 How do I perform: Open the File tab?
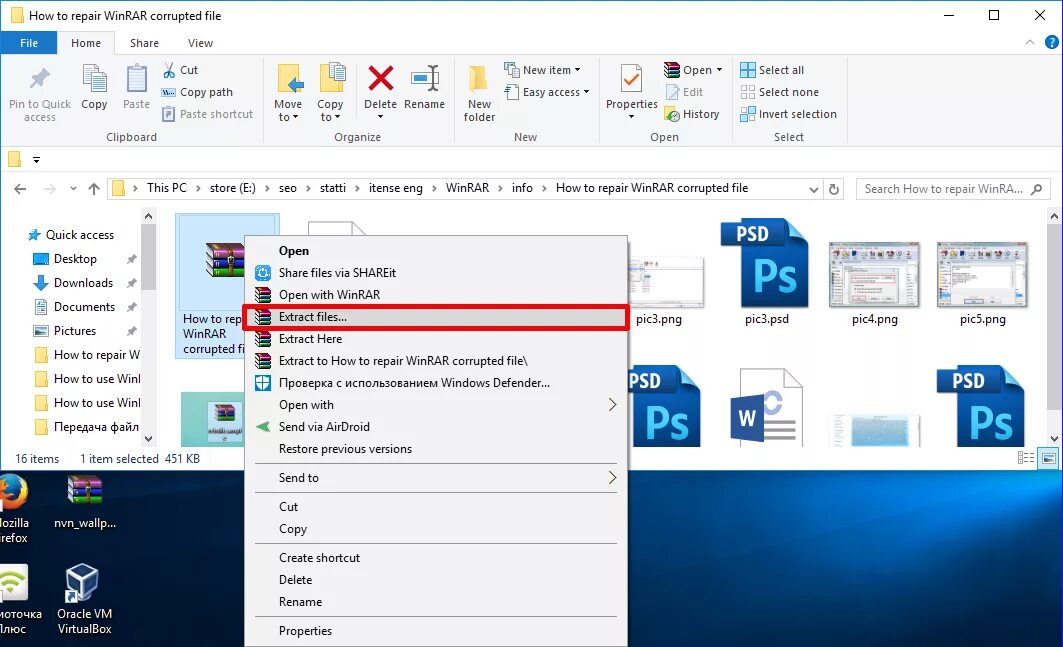tap(29, 43)
